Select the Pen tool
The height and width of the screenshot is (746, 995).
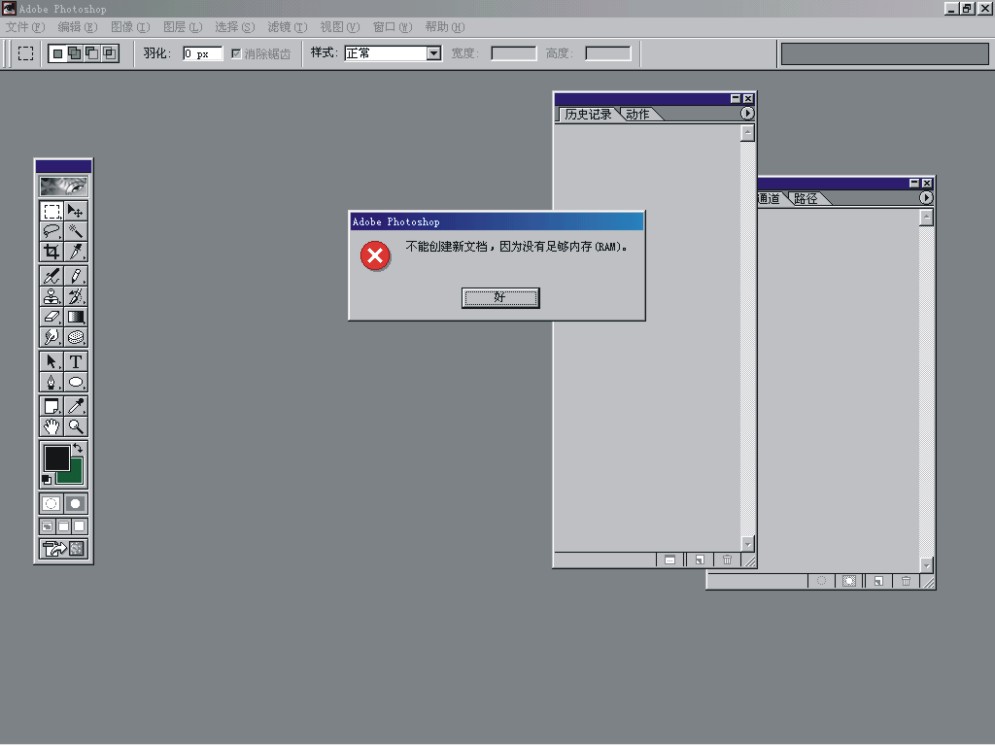pos(51,382)
